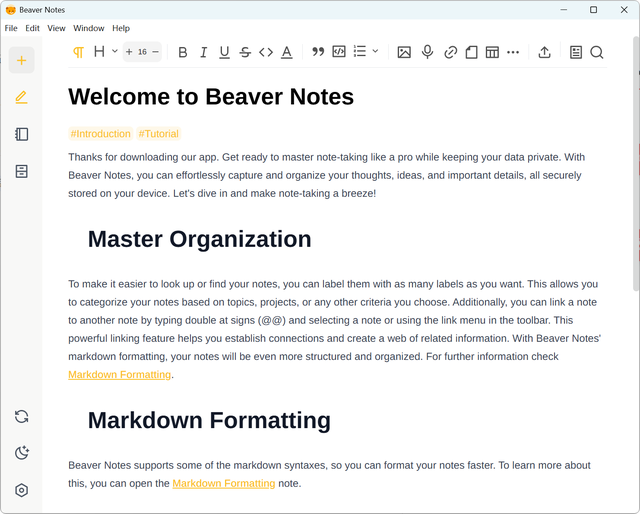640x514 pixels.
Task: Open the text color highlight tool
Action: point(287,52)
